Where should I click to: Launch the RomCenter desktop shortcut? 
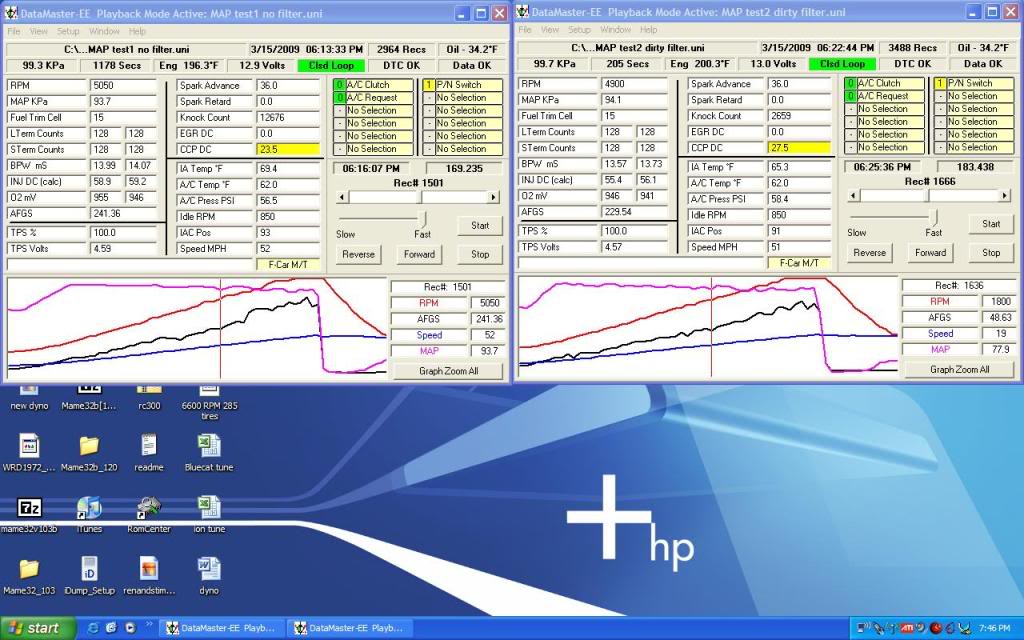149,507
